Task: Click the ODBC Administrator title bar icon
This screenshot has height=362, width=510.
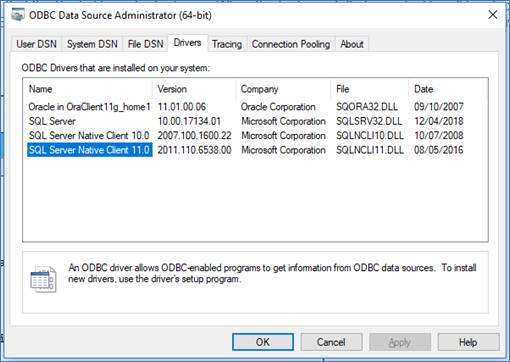Action: [x=17, y=15]
